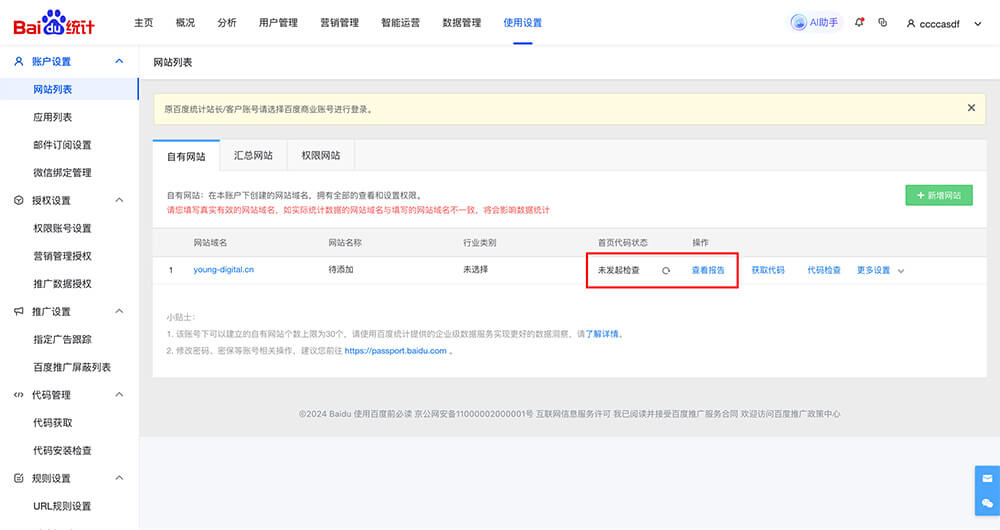Click the 推广设置 megaphone icon
1000x530 pixels.
coord(18,311)
